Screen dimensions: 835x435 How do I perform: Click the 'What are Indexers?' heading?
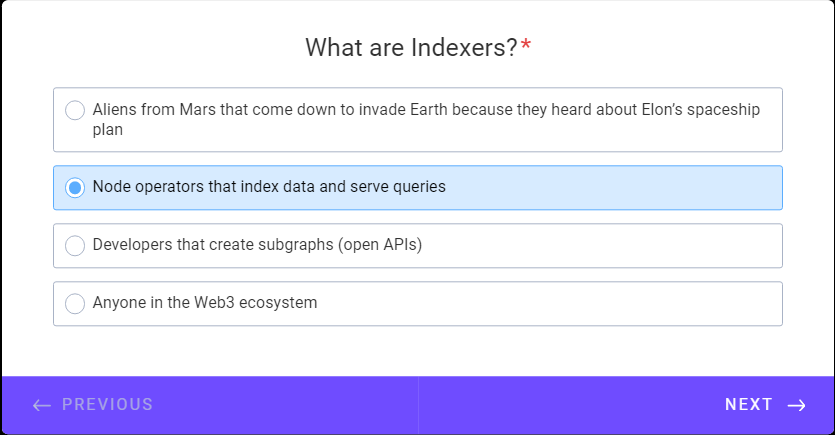[411, 47]
